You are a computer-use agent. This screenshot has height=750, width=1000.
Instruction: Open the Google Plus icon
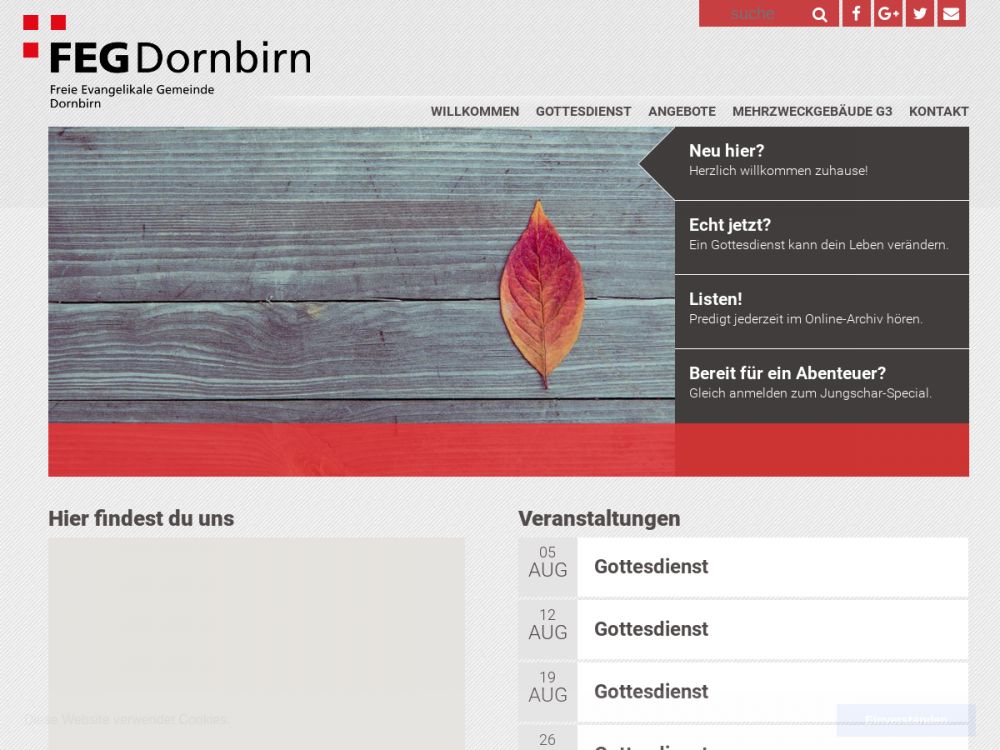(x=888, y=14)
